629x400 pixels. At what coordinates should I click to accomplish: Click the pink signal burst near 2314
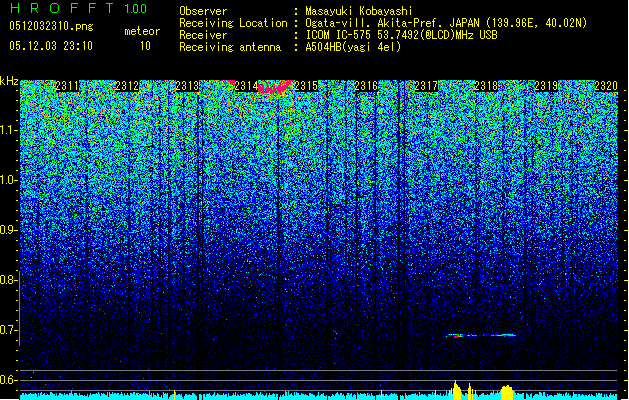click(275, 87)
